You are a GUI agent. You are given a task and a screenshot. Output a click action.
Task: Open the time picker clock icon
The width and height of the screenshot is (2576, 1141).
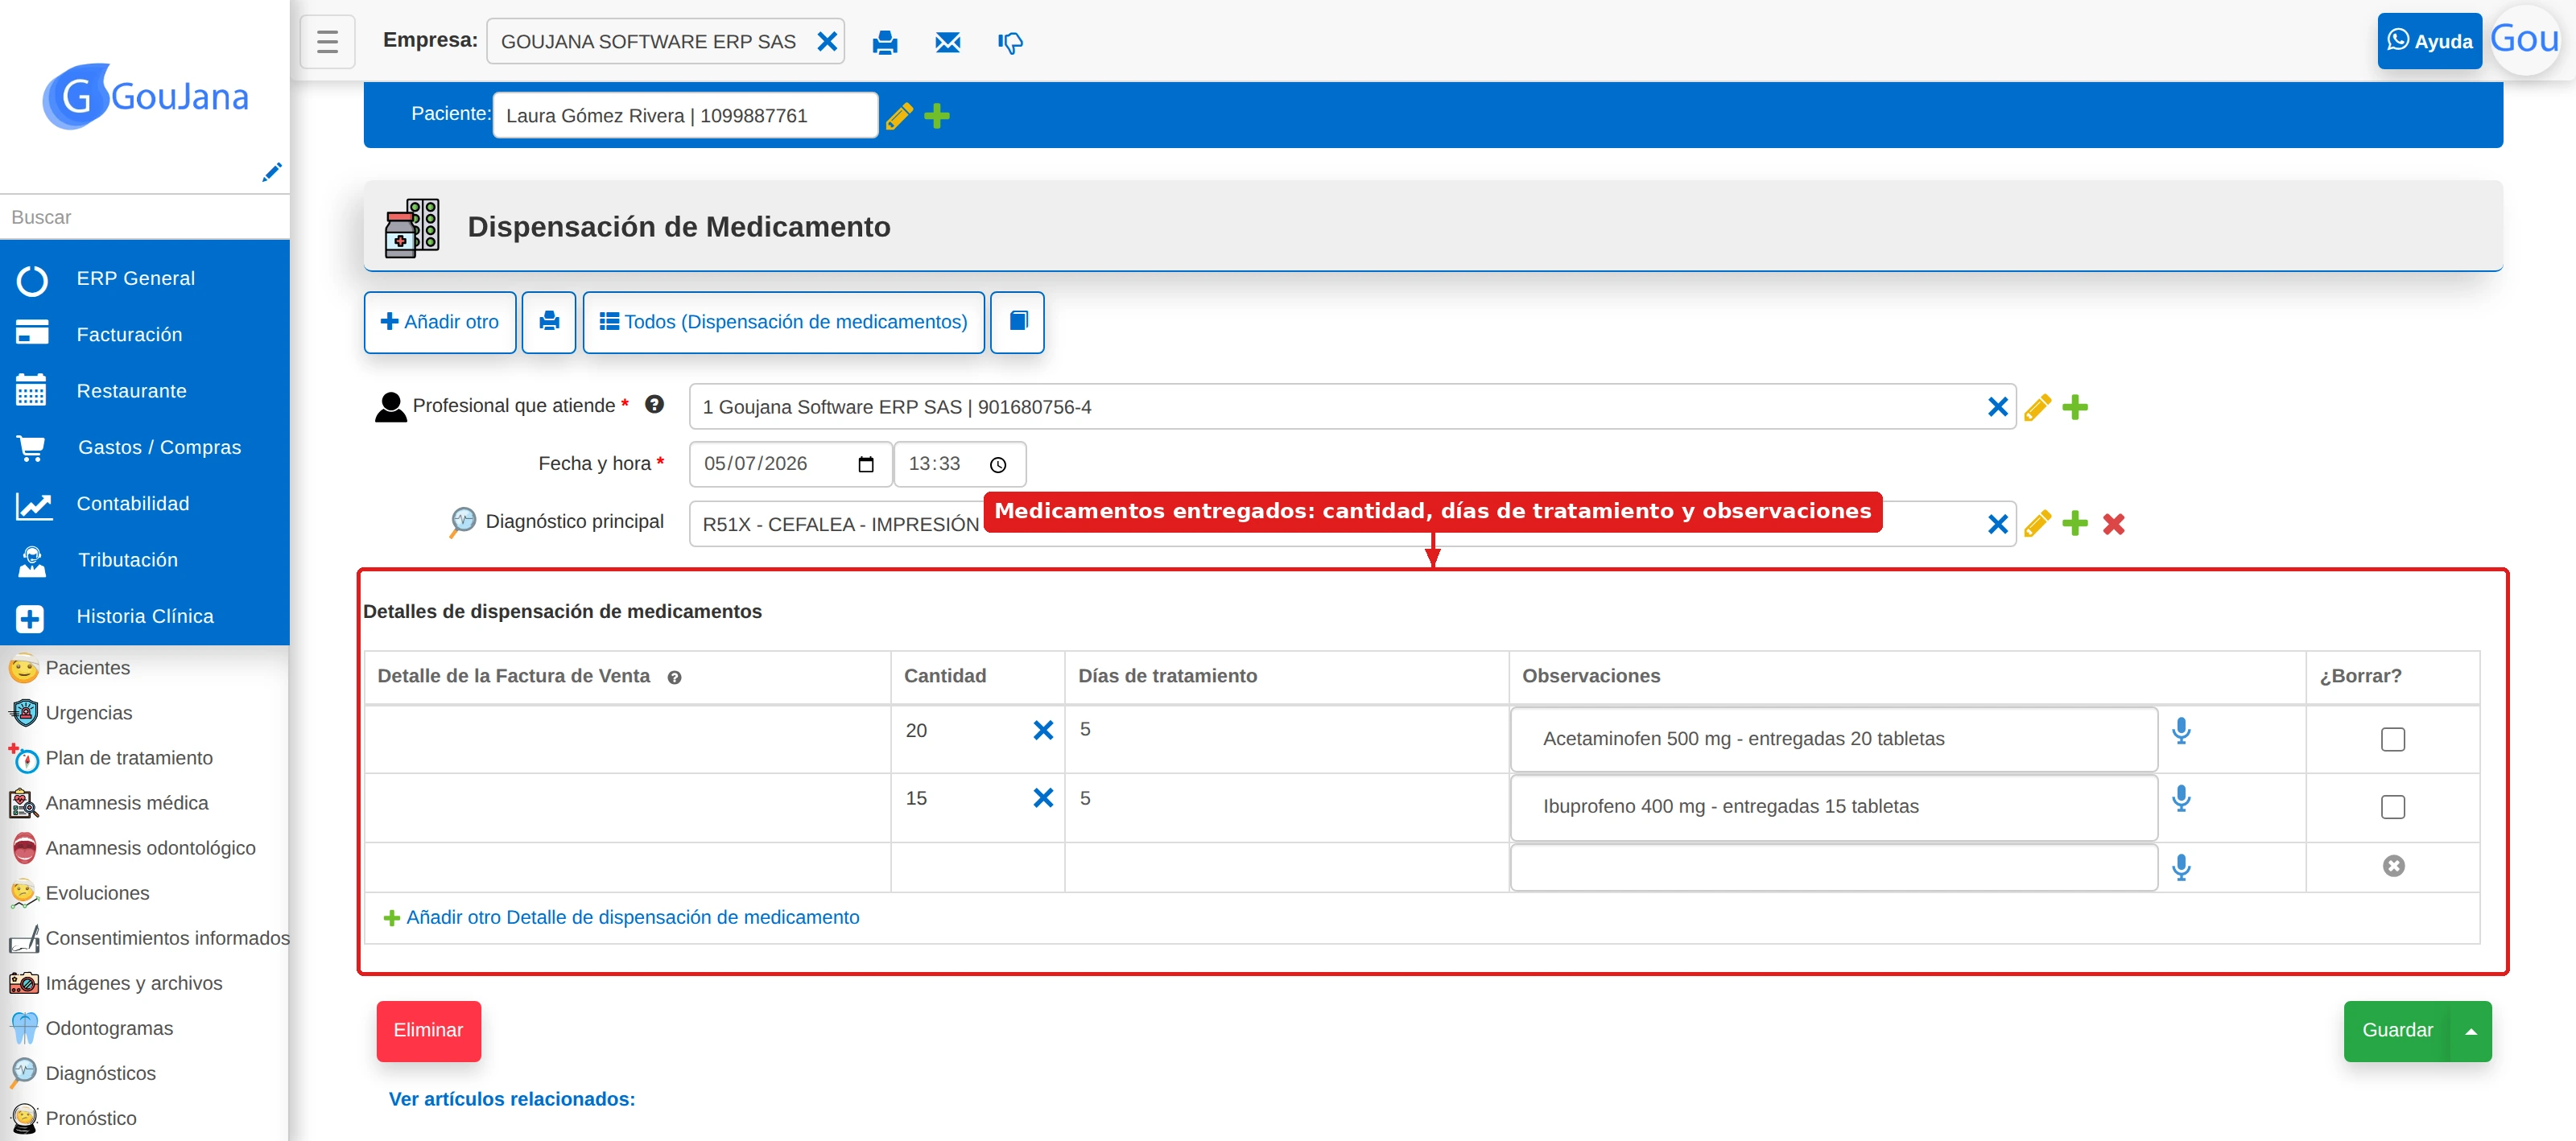pyautogui.click(x=997, y=465)
